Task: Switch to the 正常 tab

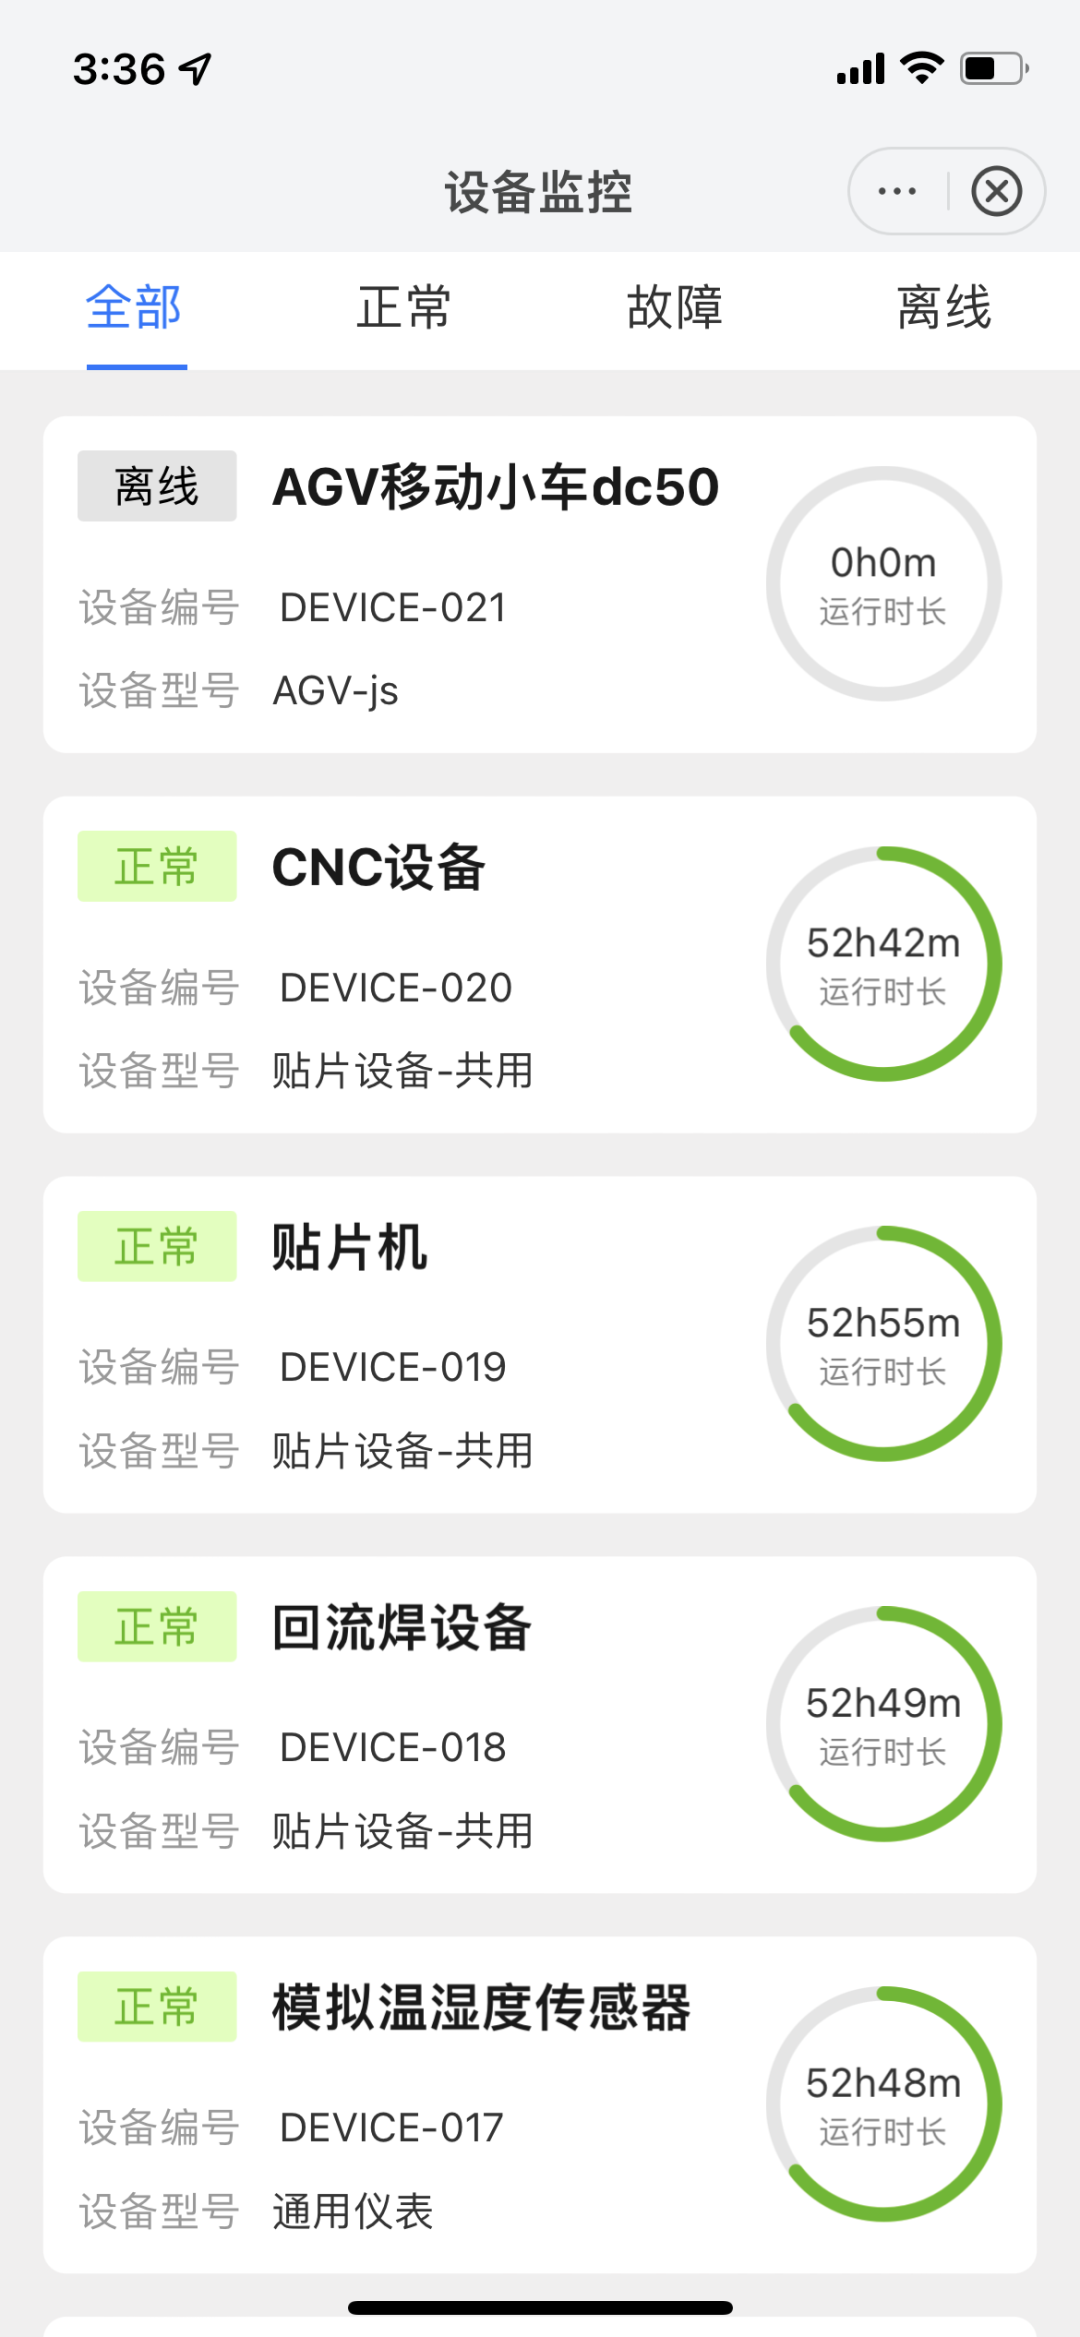Action: click(x=404, y=307)
